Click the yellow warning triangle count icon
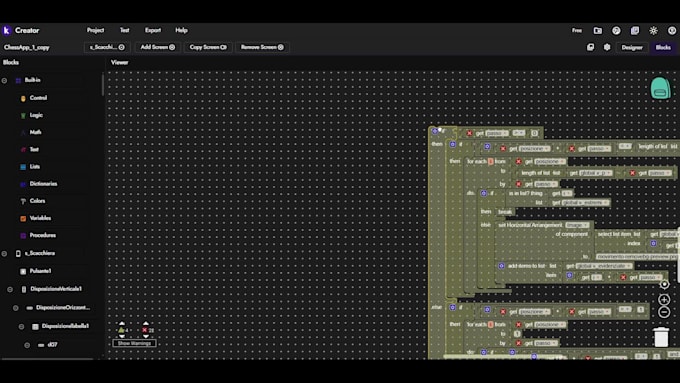Image resolution: width=680 pixels, height=383 pixels. coord(121,330)
